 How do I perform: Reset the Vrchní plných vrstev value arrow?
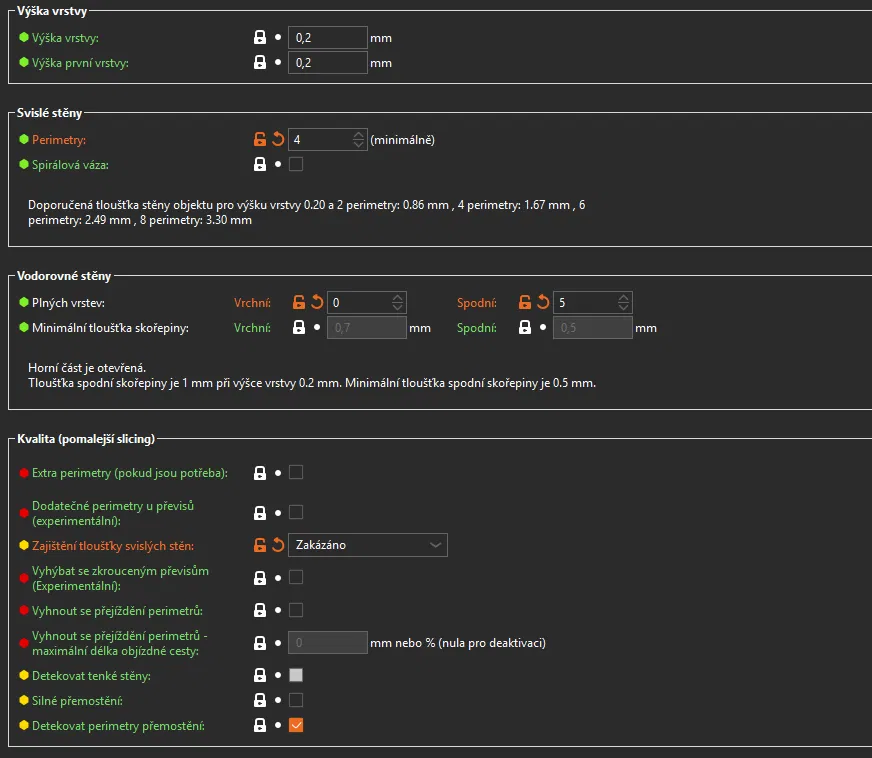pos(316,302)
